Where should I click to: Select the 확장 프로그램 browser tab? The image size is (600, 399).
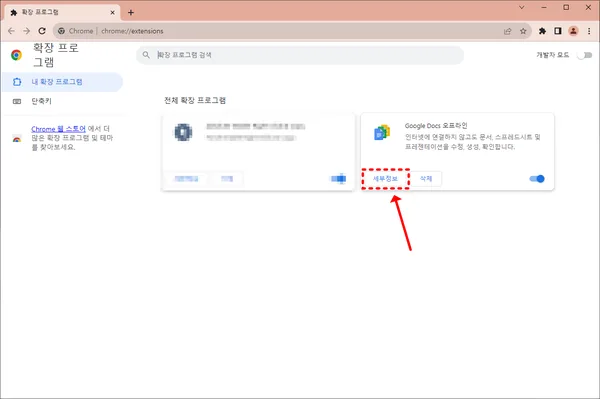click(x=63, y=13)
